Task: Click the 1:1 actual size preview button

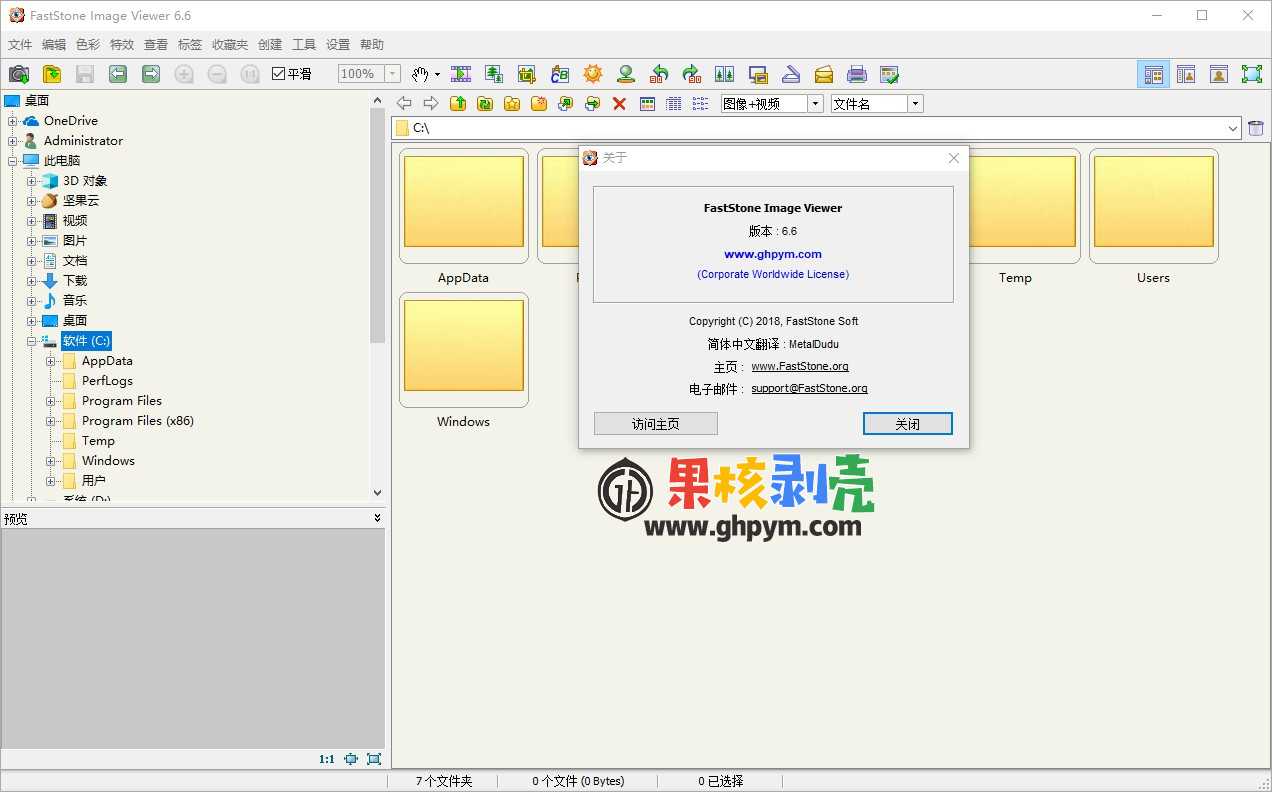Action: click(327, 759)
